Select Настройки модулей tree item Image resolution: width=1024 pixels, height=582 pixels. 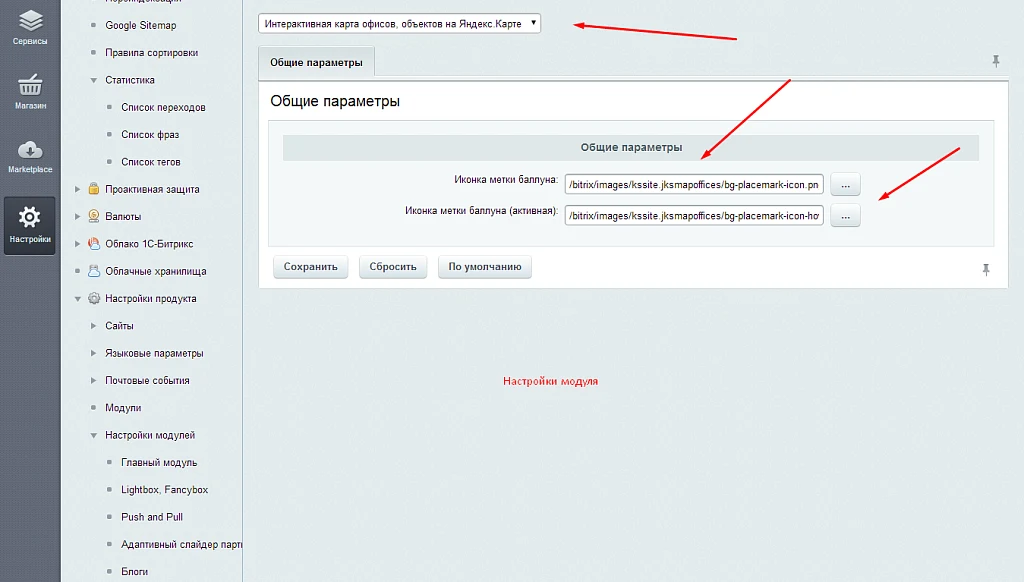point(150,435)
